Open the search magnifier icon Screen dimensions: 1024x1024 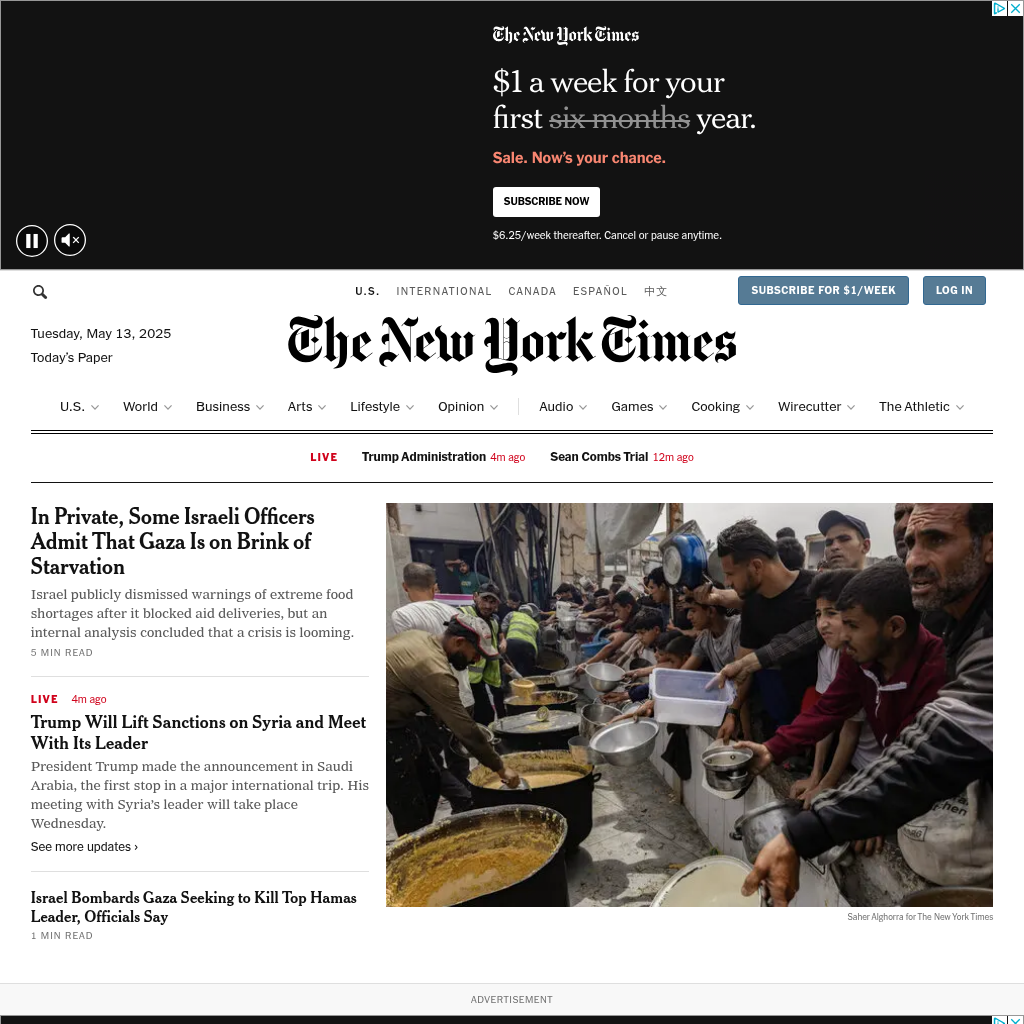click(40, 292)
